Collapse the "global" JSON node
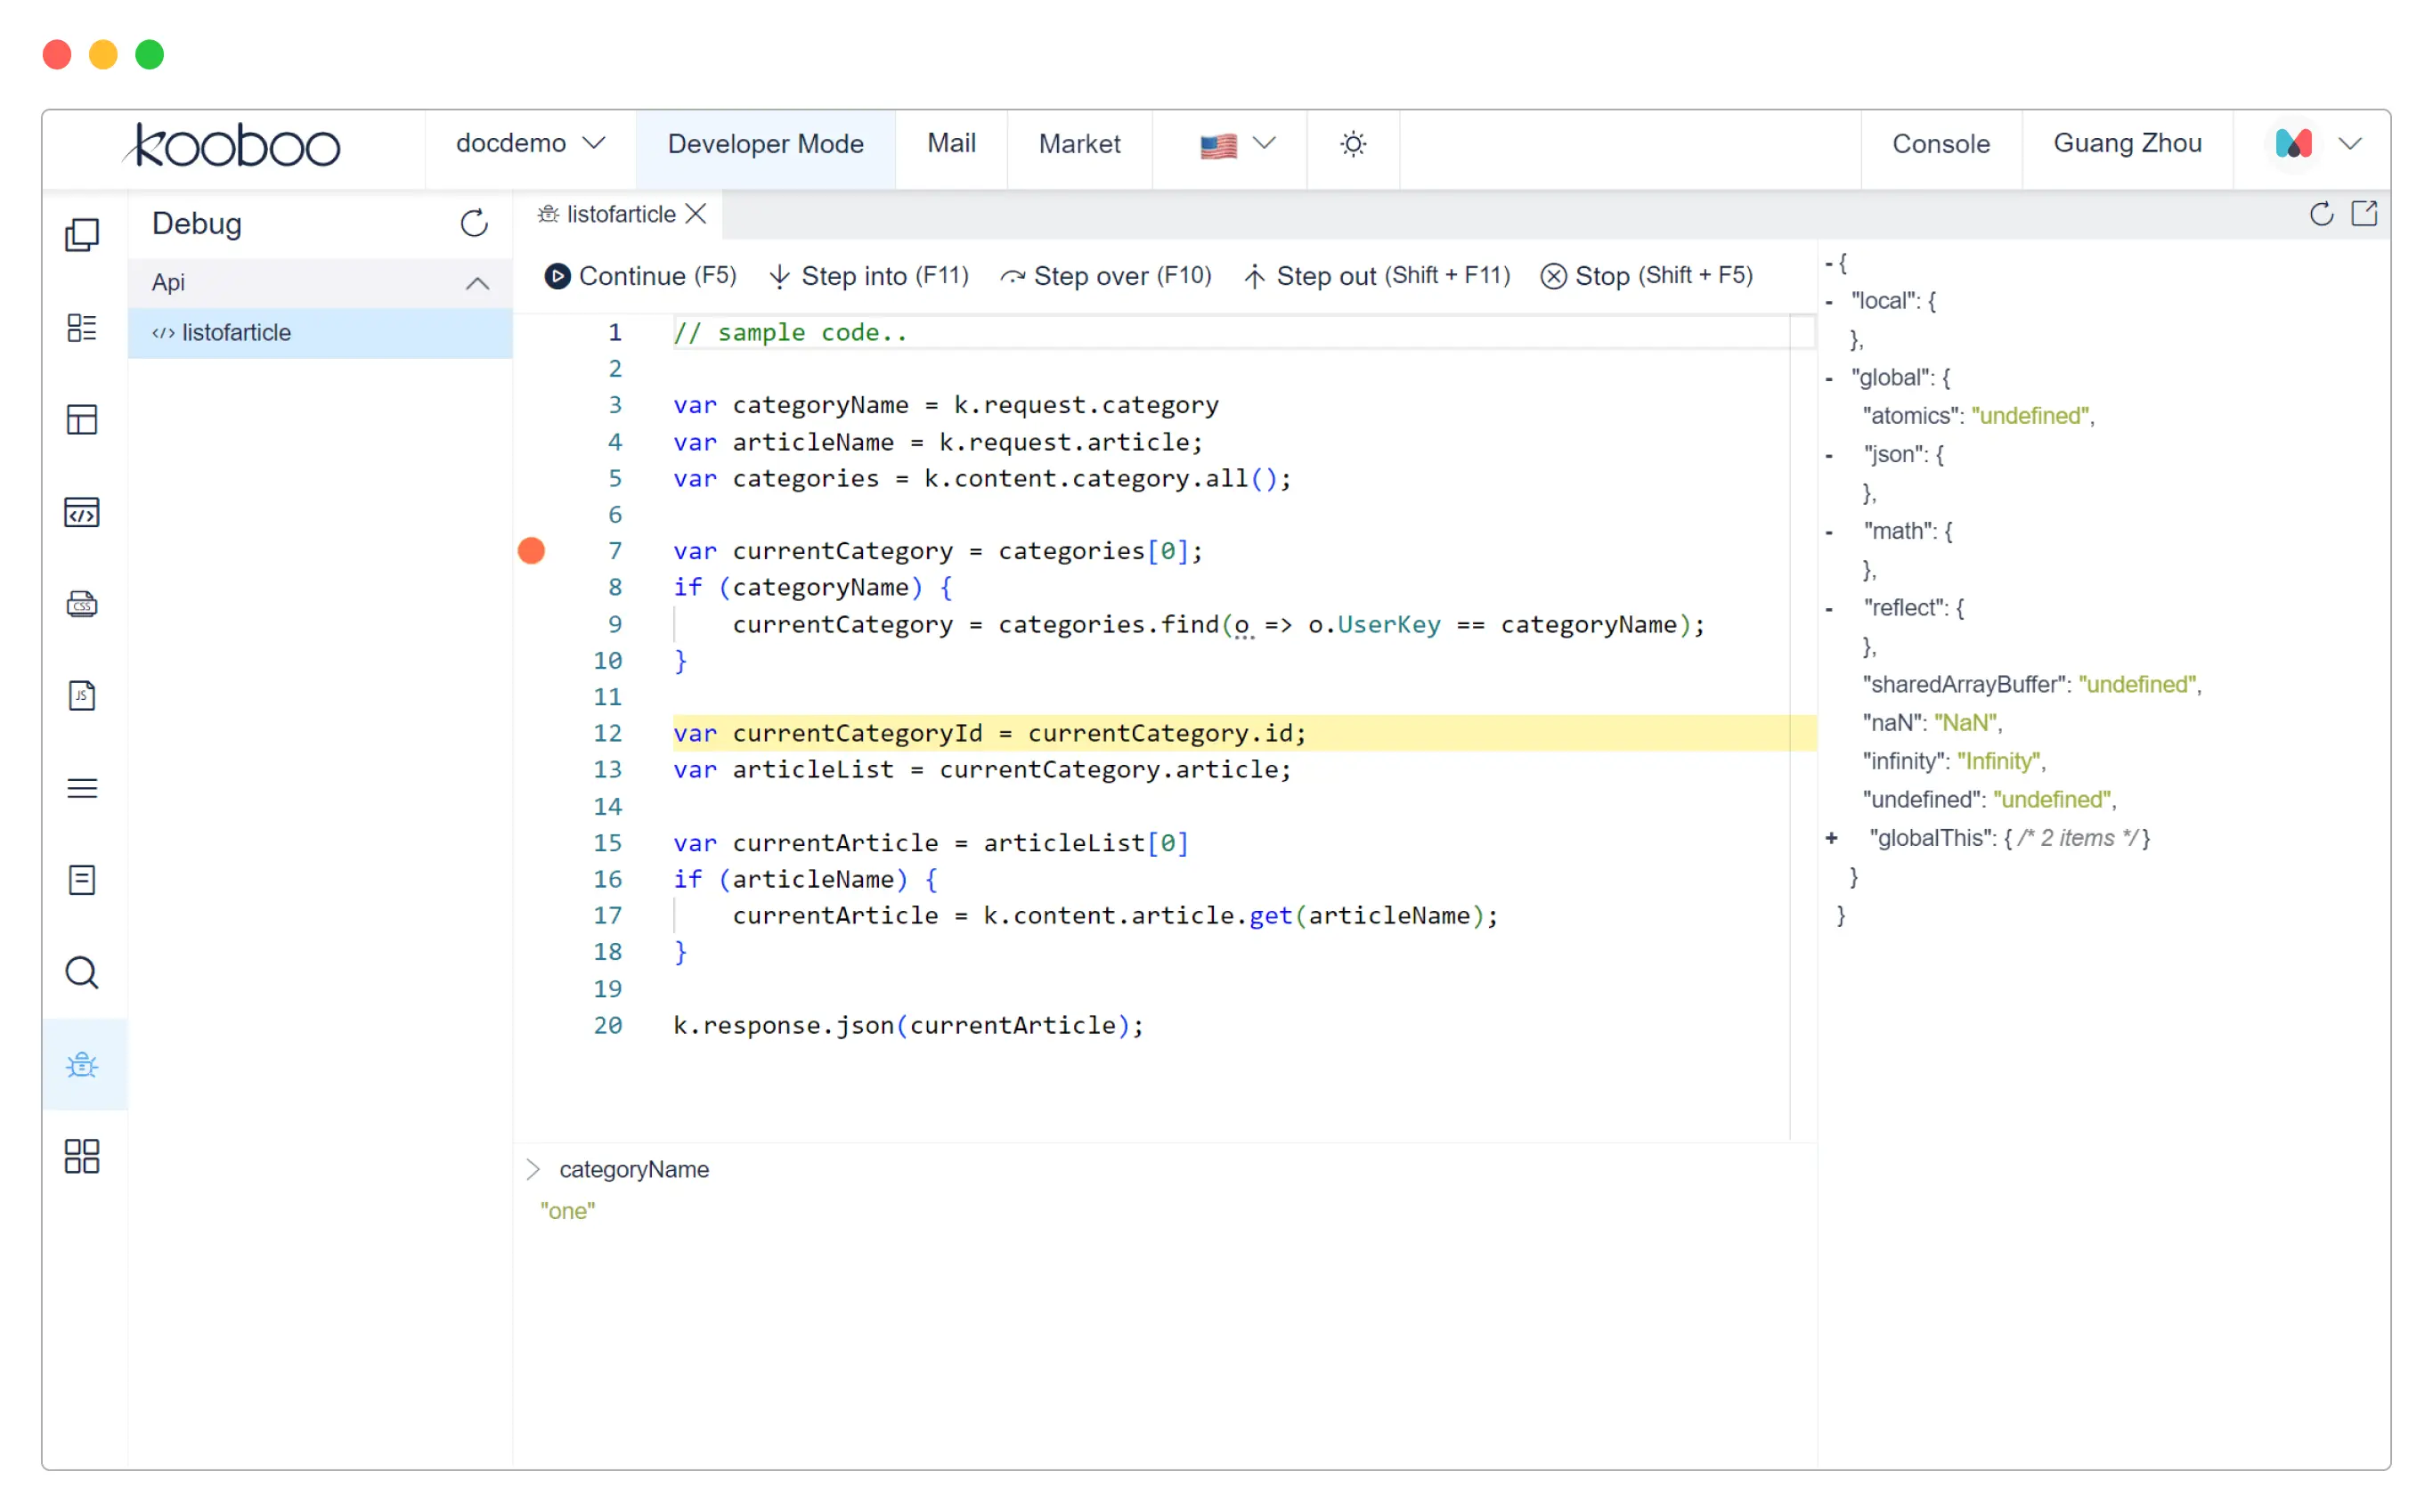This screenshot has width=2433, height=1512. pyautogui.click(x=1830, y=379)
